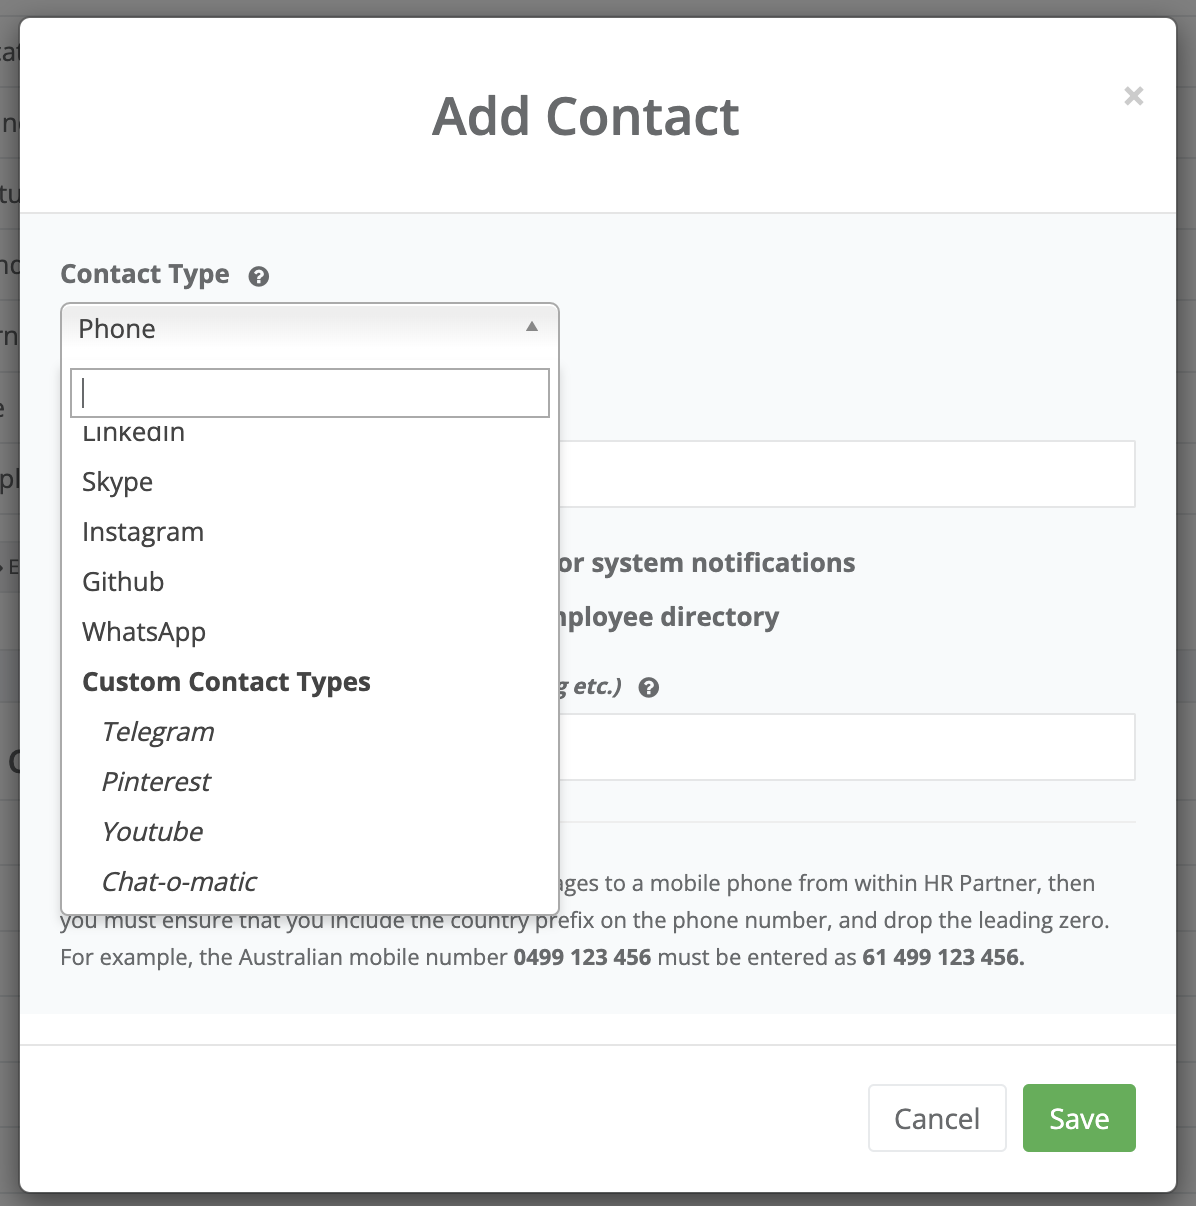Click the green Save button

tap(1079, 1118)
